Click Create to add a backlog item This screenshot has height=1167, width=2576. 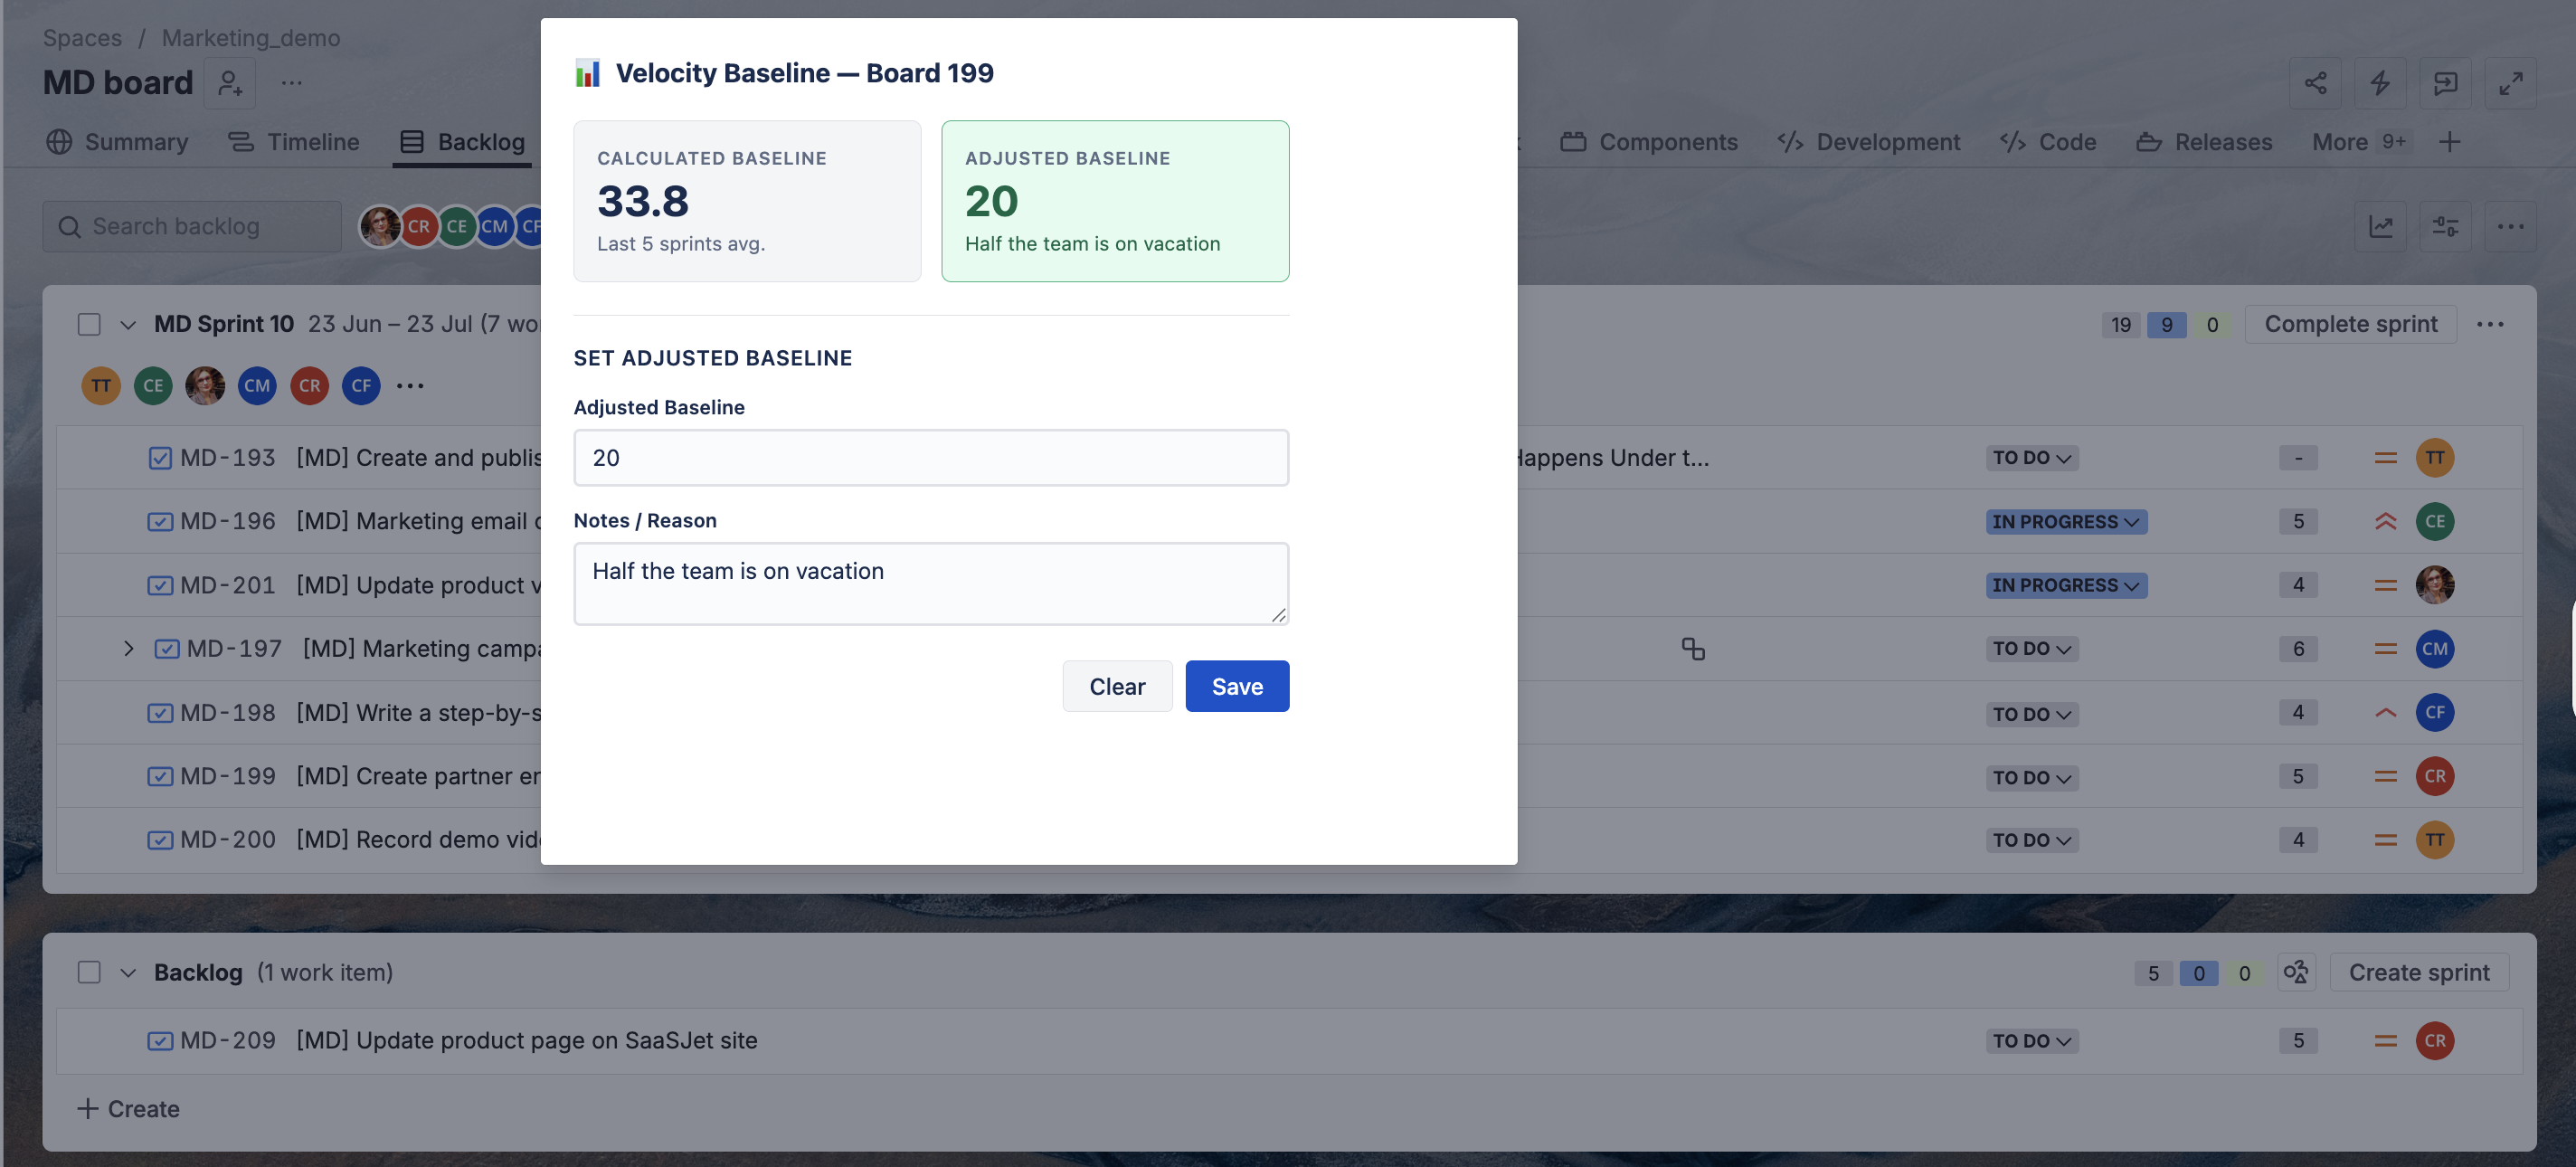pyautogui.click(x=129, y=1110)
